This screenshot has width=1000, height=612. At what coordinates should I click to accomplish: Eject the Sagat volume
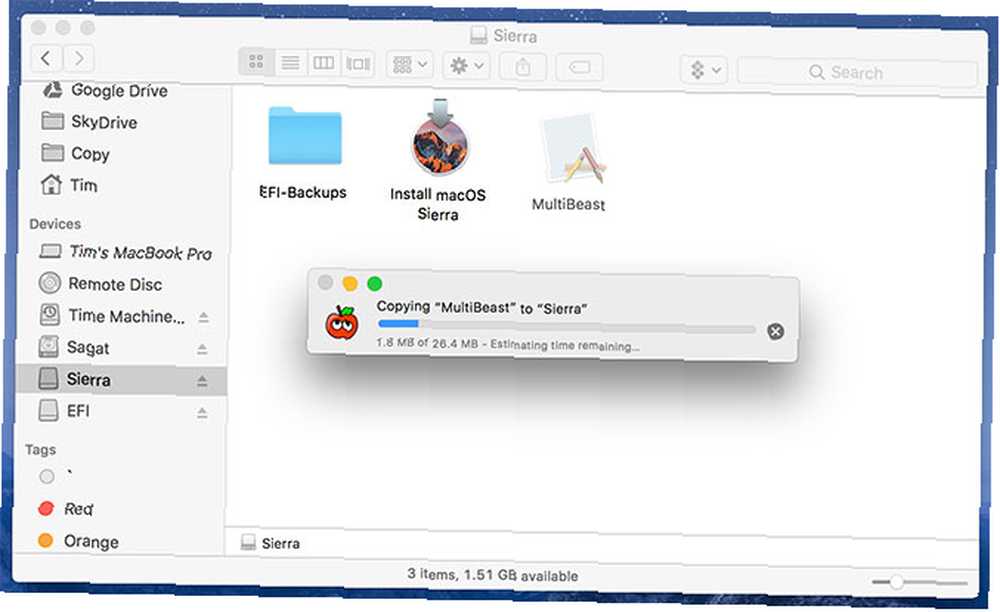coord(202,349)
